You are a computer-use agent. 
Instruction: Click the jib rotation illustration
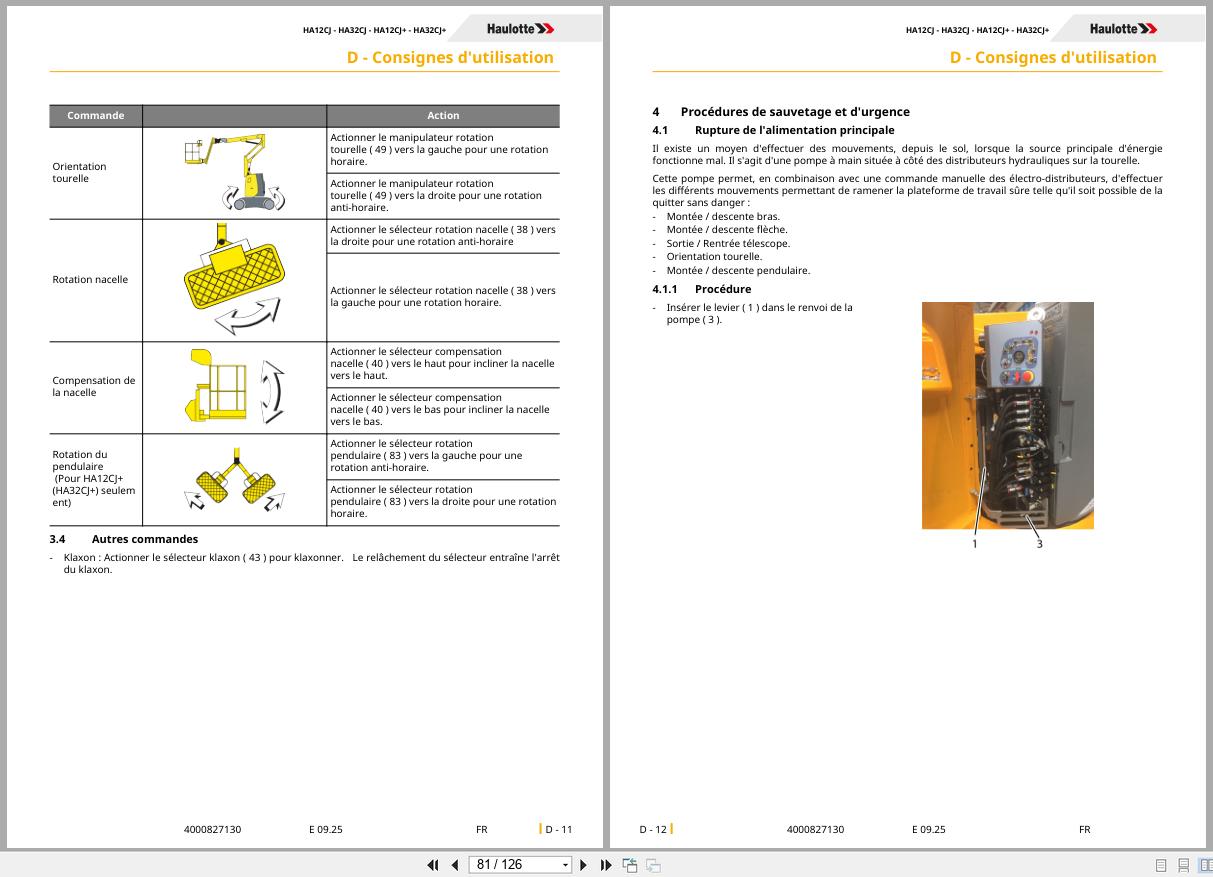234,478
